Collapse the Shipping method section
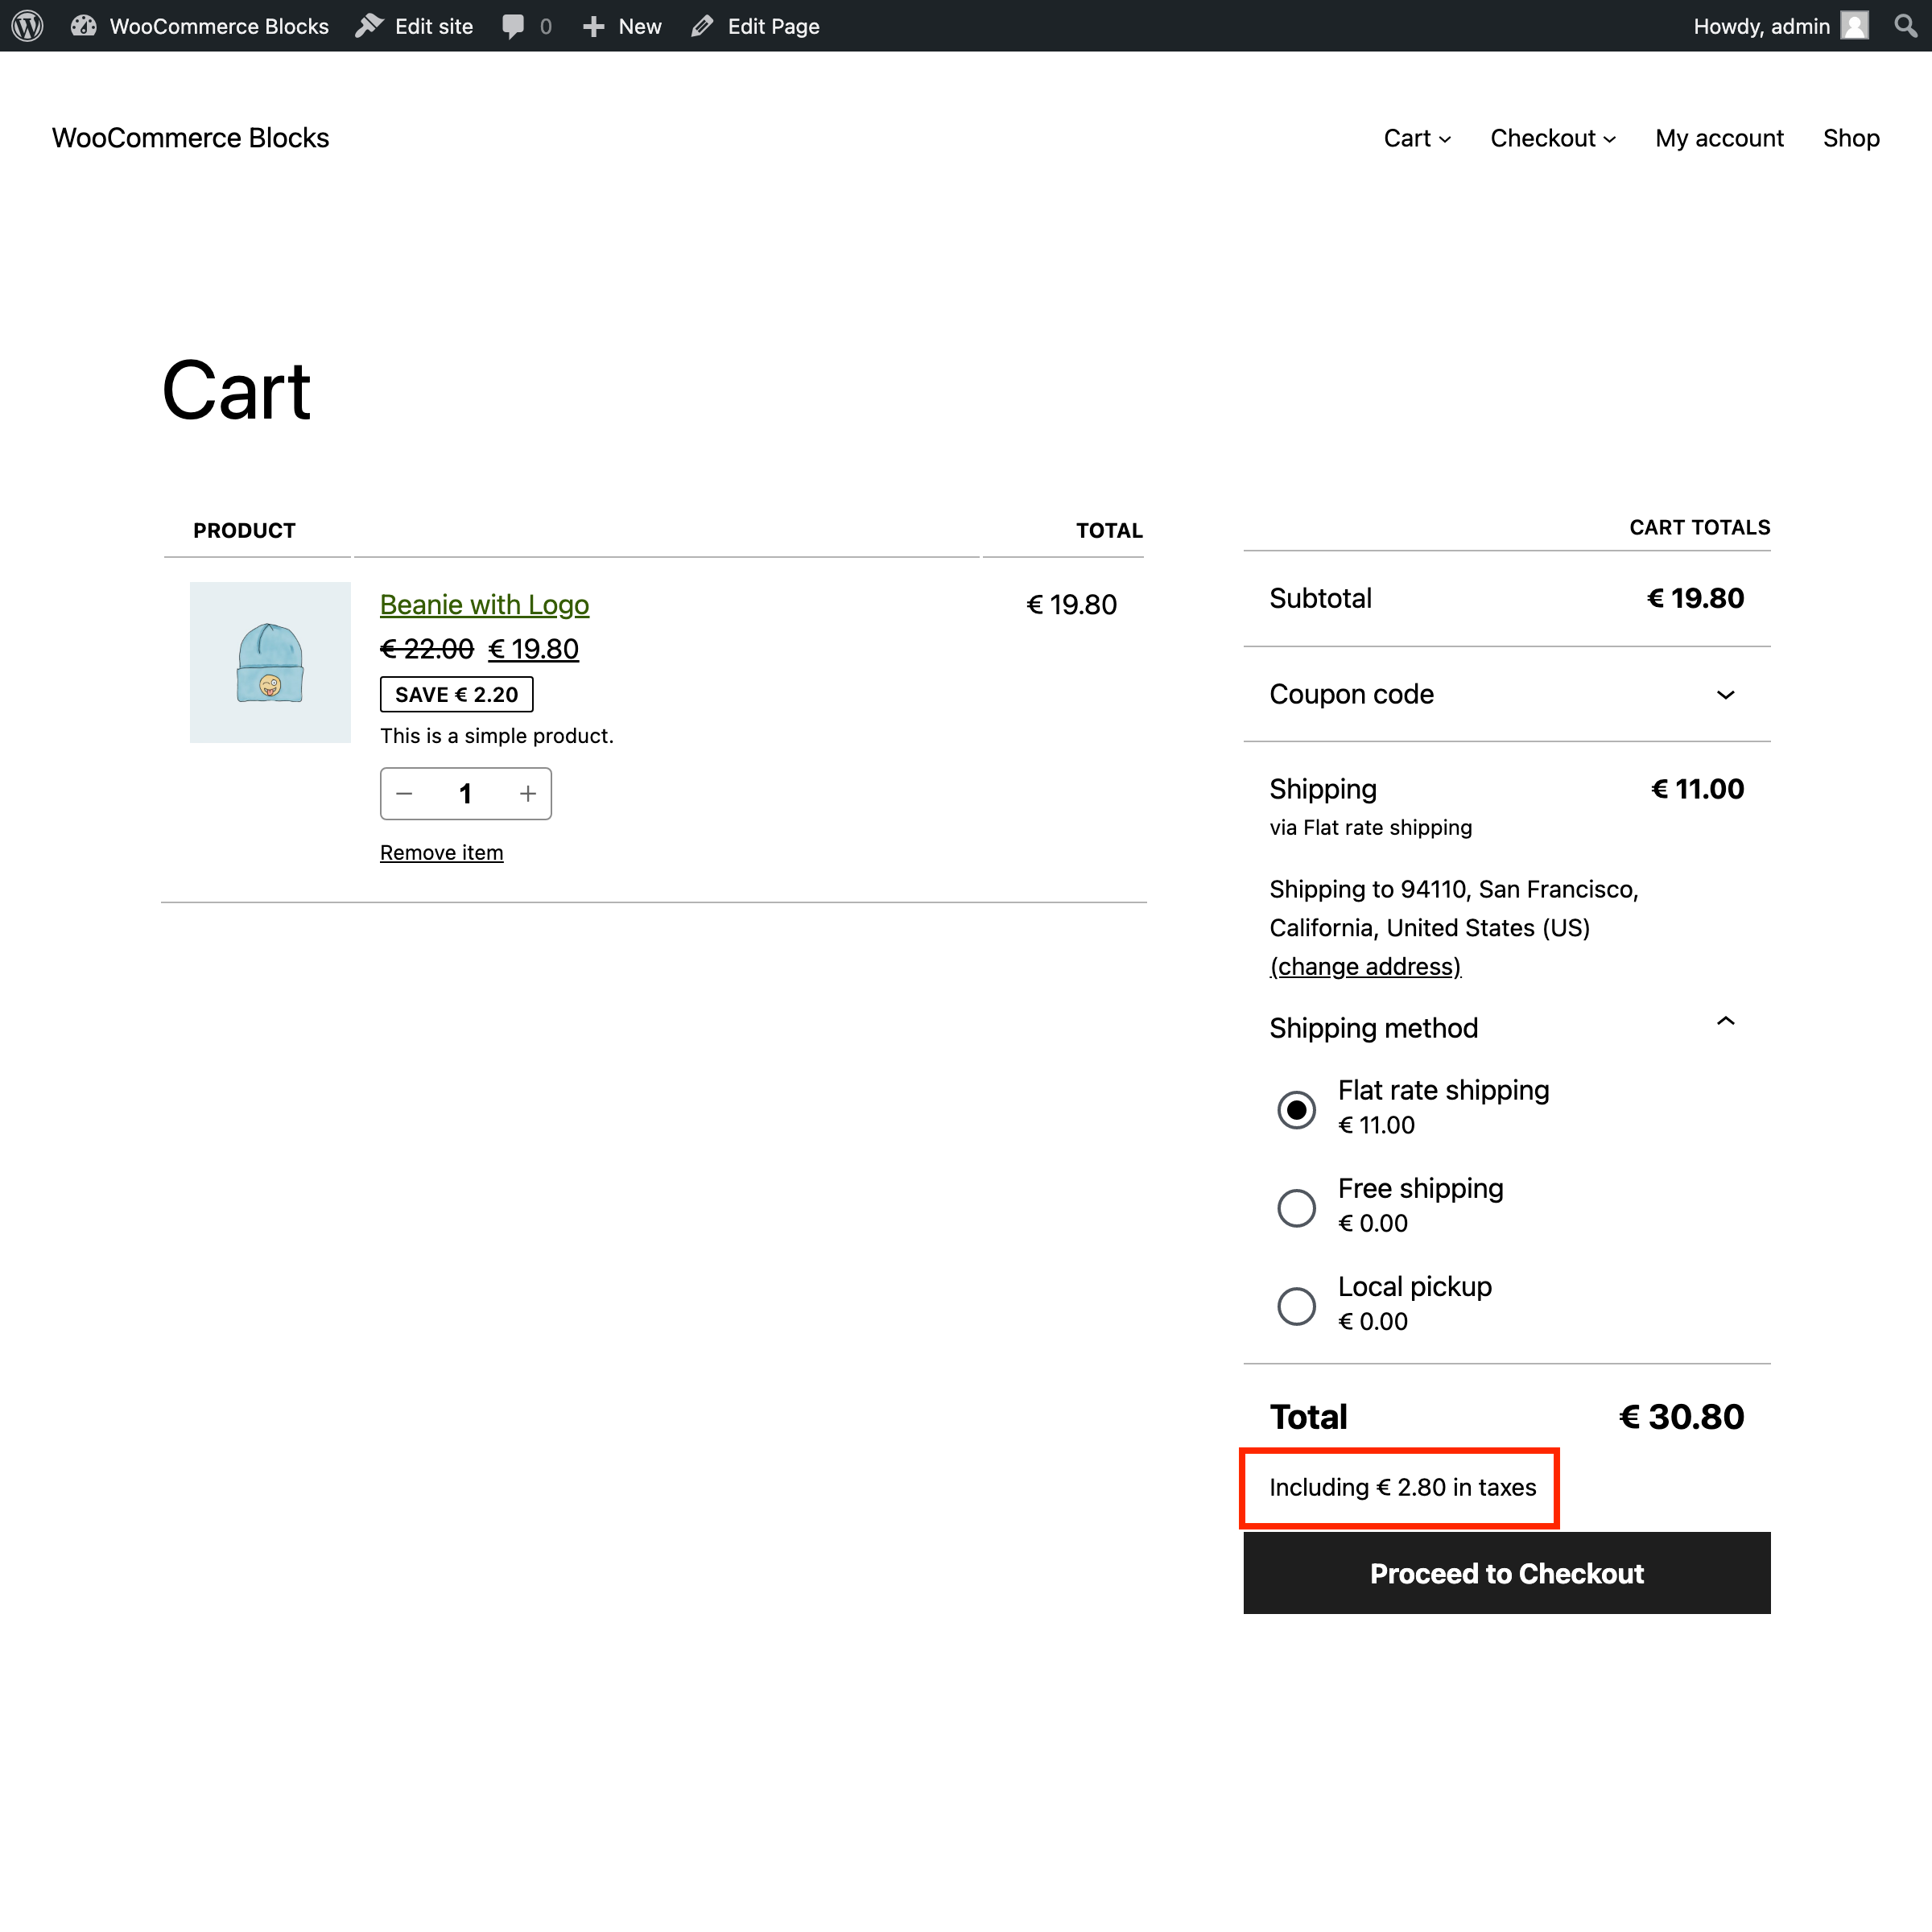The height and width of the screenshot is (1932, 1932). click(x=1725, y=1022)
